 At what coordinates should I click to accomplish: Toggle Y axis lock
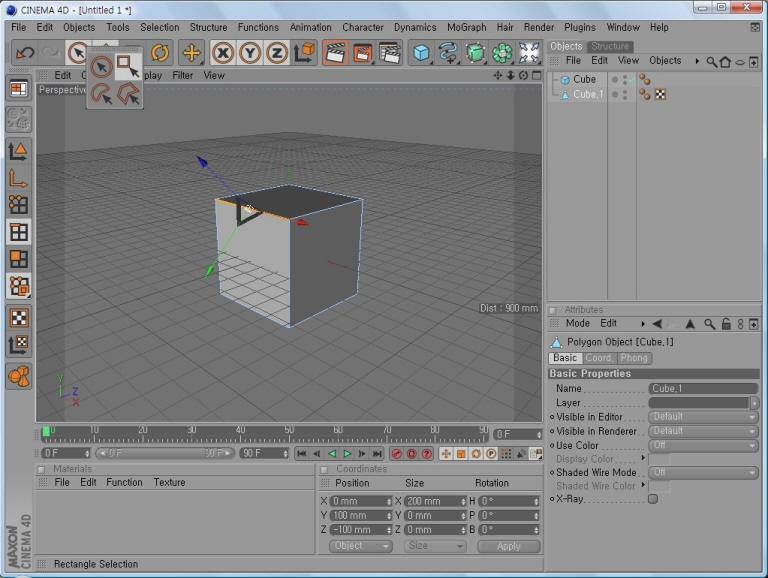[x=250, y=52]
